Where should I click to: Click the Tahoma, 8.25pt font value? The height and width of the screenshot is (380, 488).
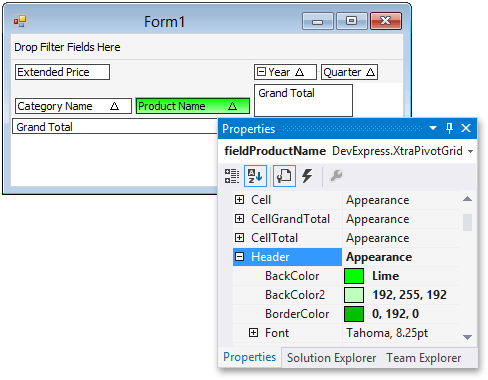click(x=387, y=333)
